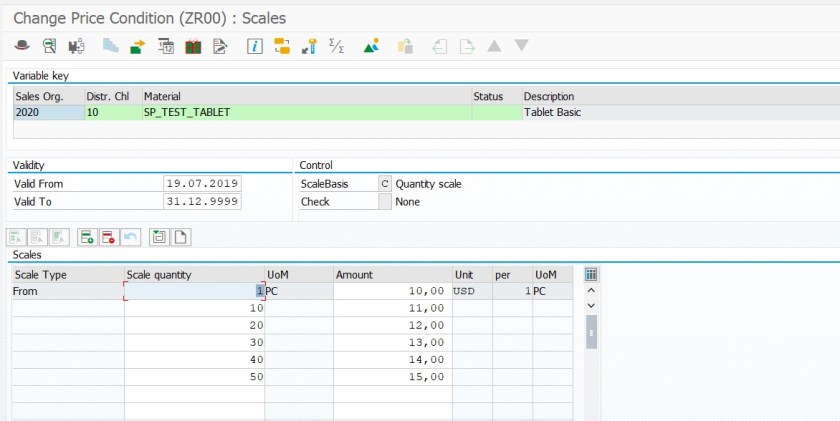This screenshot has height=421, width=840.
Task: Insert a scale row with green plus icon
Action: click(87, 237)
